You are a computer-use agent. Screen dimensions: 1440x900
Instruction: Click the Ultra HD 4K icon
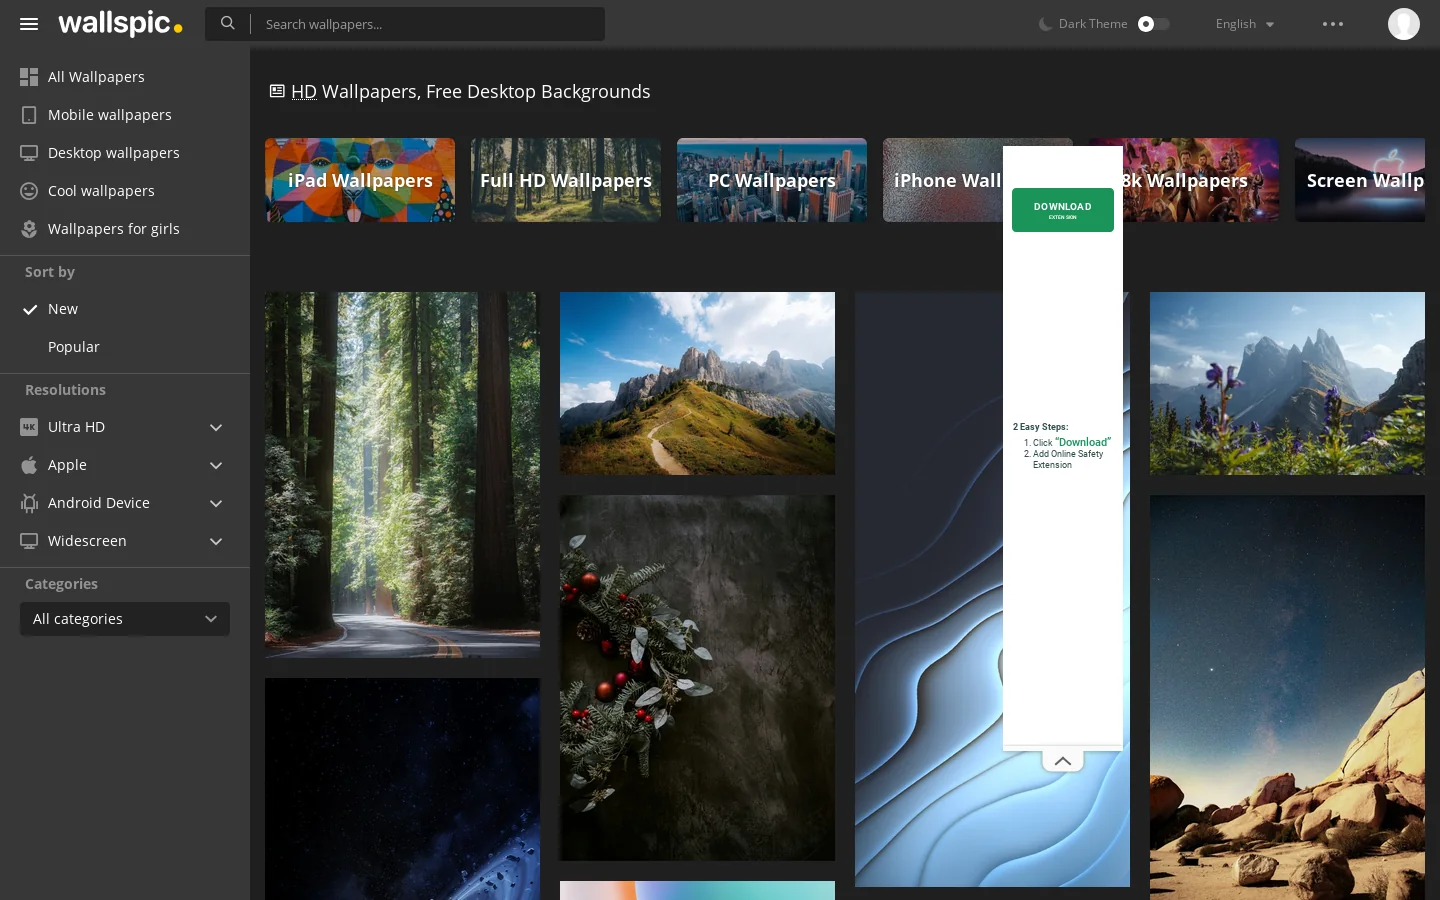point(29,427)
